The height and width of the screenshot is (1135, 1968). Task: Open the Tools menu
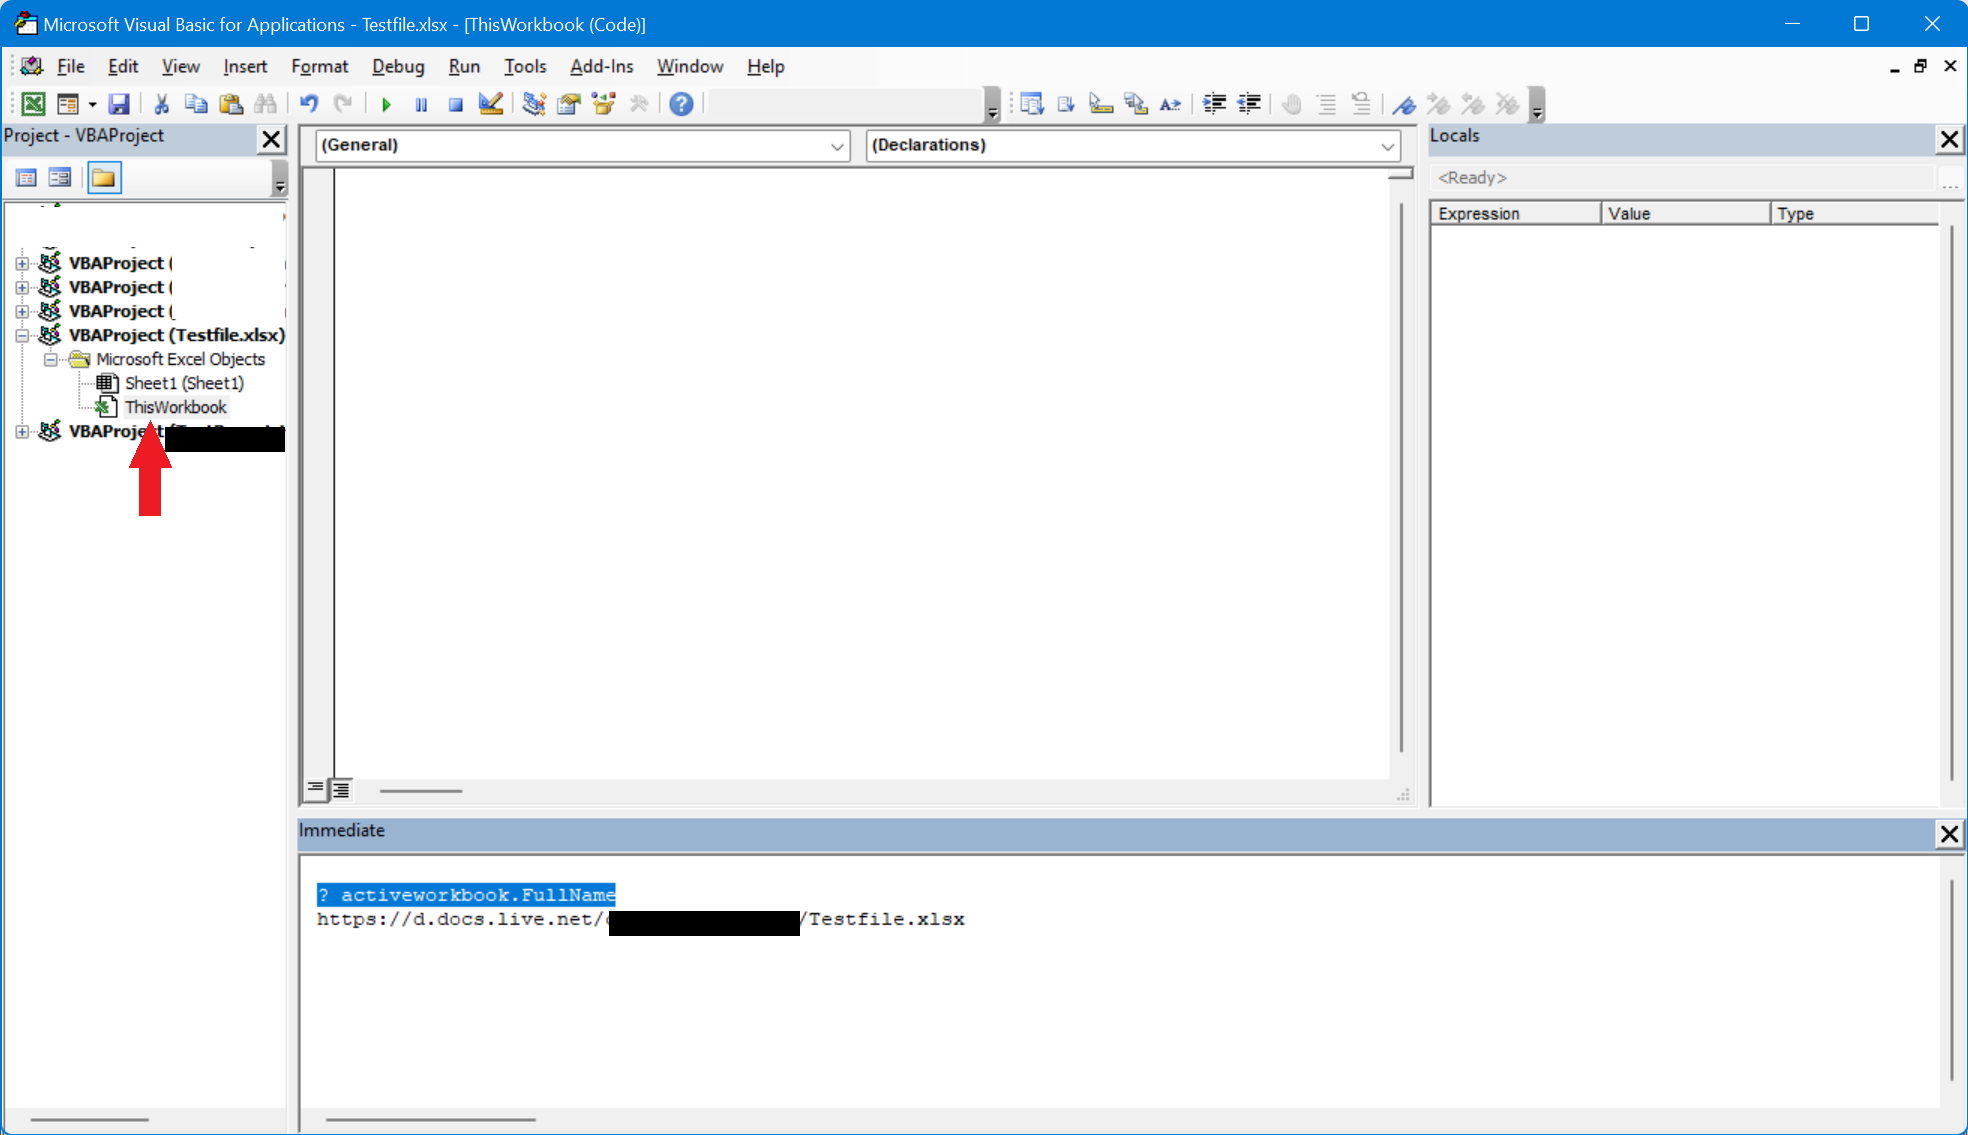point(525,66)
